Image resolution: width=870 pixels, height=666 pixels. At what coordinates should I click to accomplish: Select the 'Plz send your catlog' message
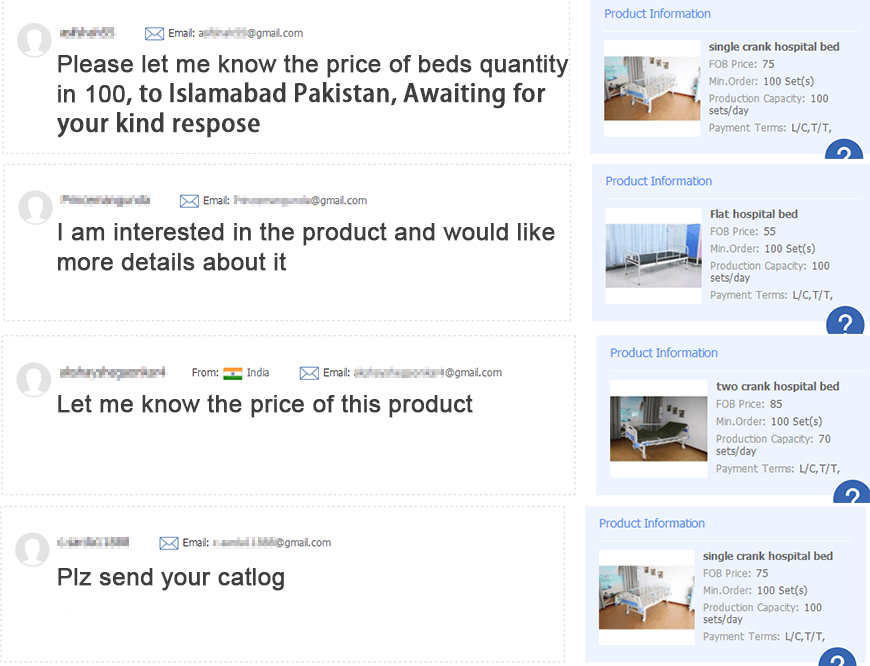[x=171, y=577]
